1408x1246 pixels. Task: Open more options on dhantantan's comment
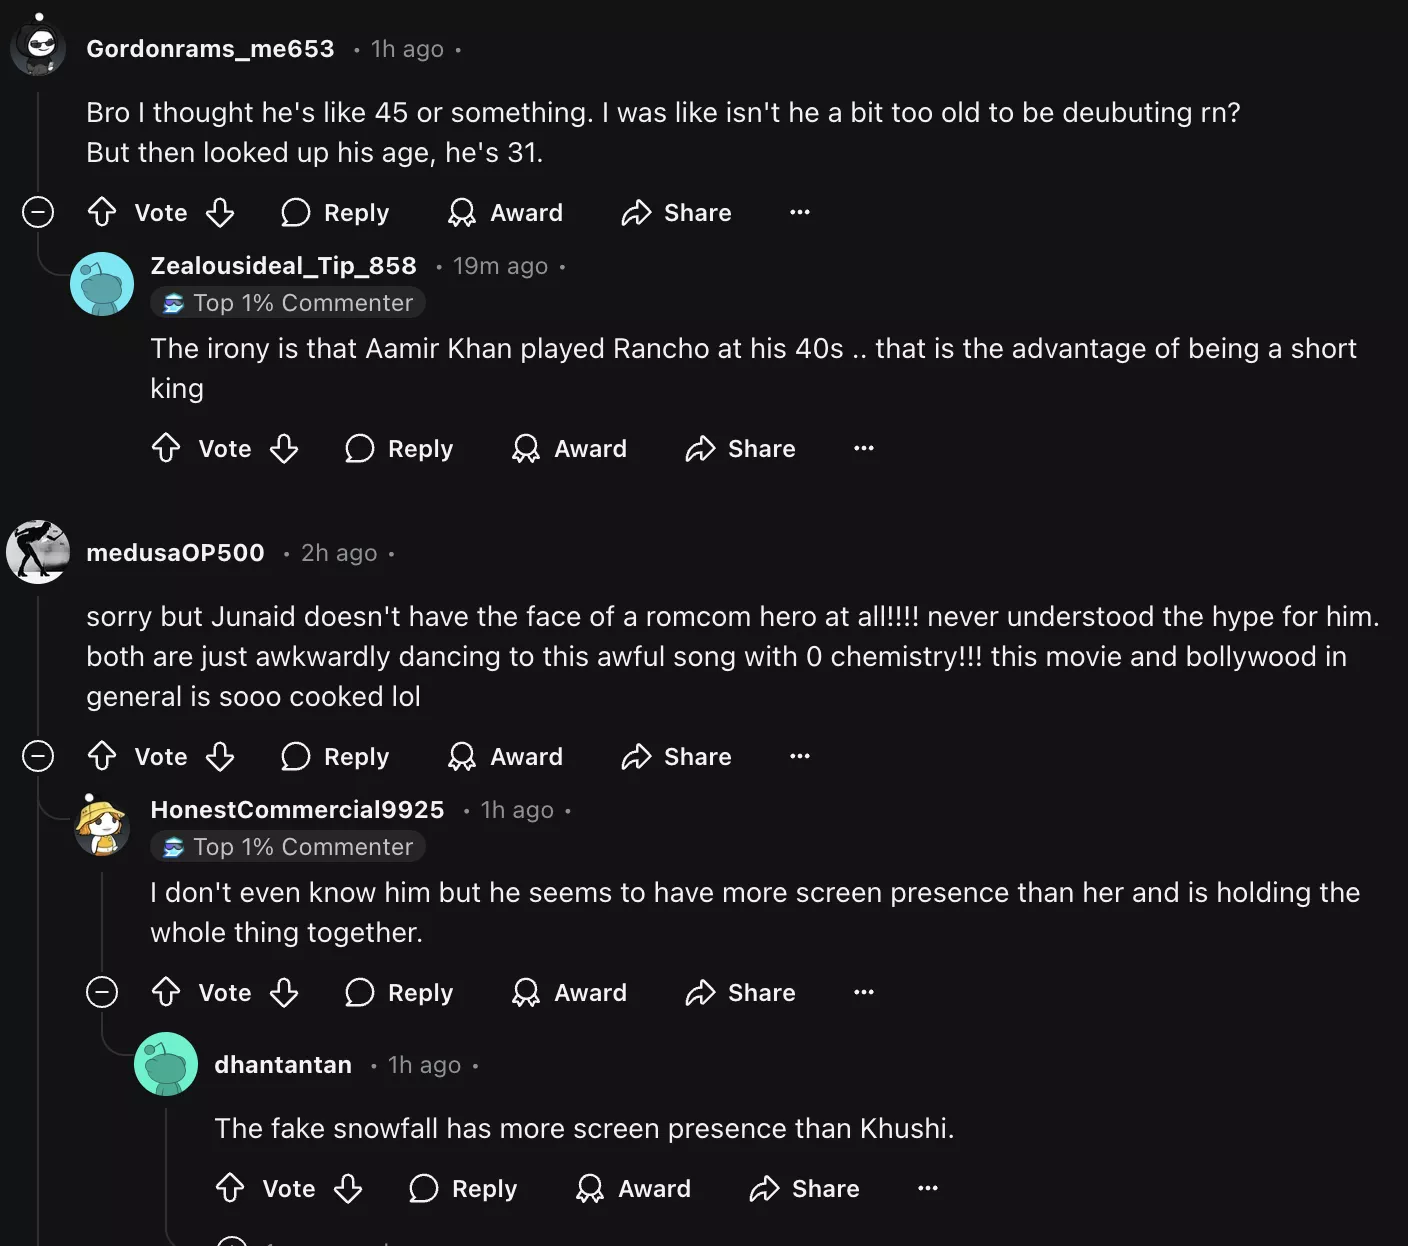pyautogui.click(x=928, y=1188)
